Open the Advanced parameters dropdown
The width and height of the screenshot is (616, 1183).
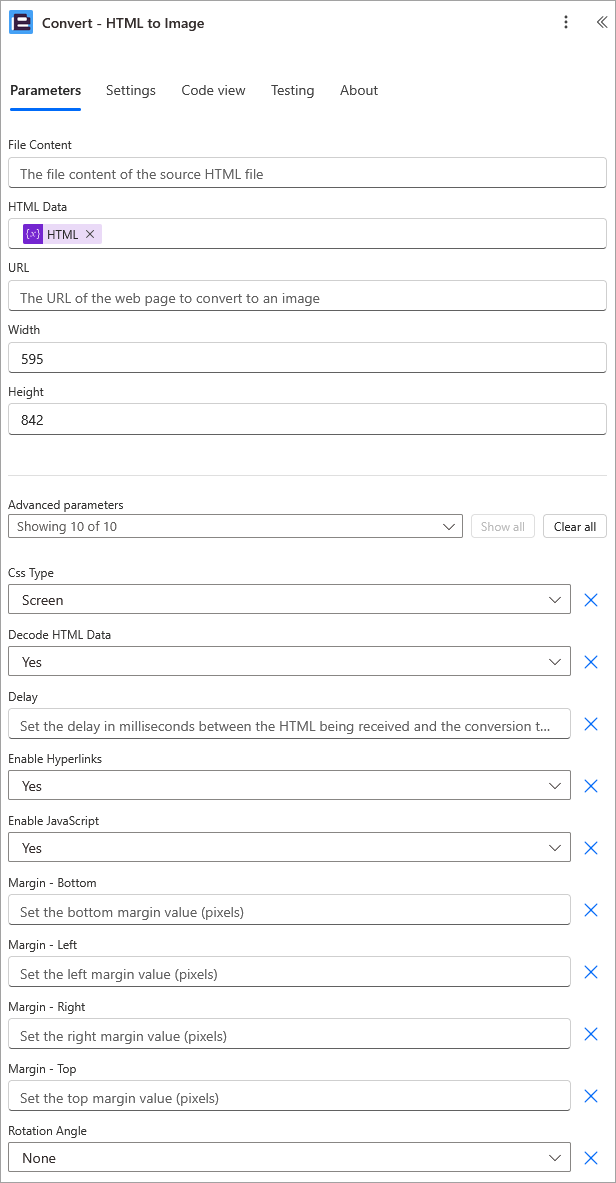[x=236, y=527]
